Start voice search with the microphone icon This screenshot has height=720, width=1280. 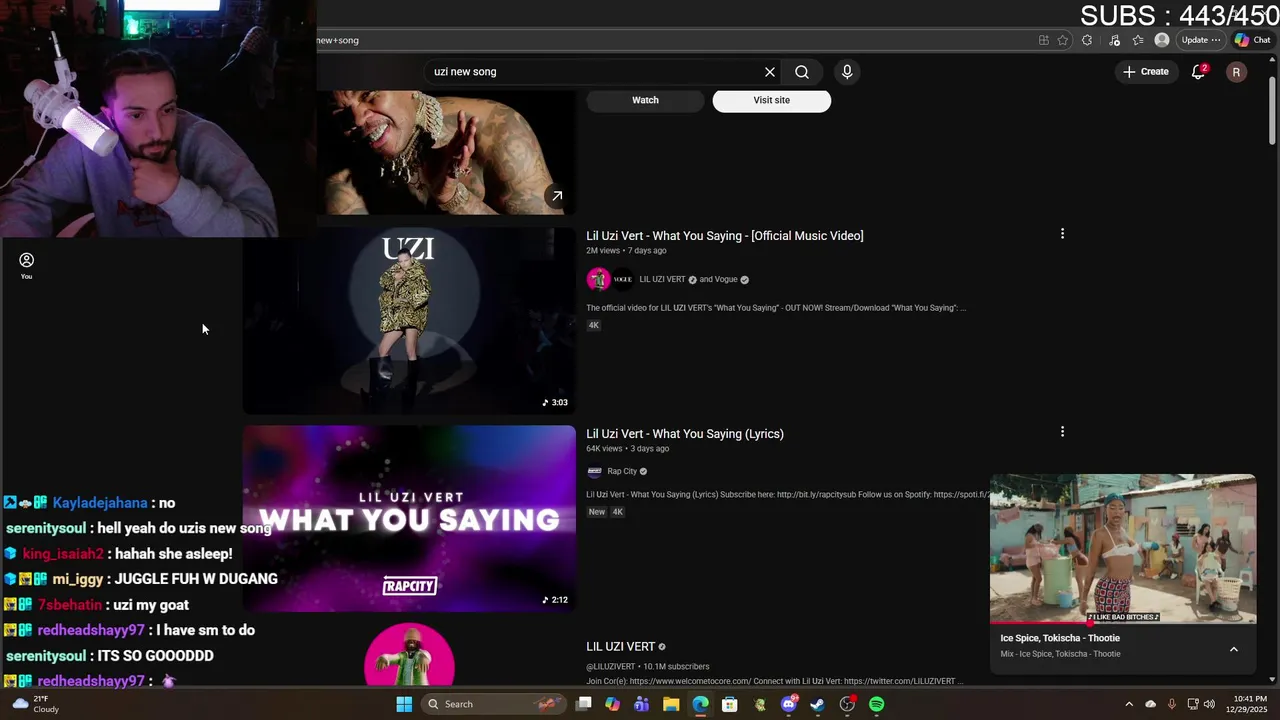(x=847, y=72)
